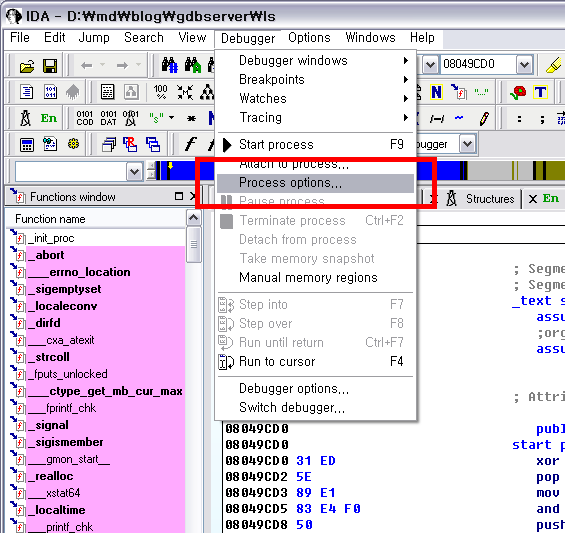Click the blue tilde toolbar icon
The image size is (565, 533).
[459, 118]
